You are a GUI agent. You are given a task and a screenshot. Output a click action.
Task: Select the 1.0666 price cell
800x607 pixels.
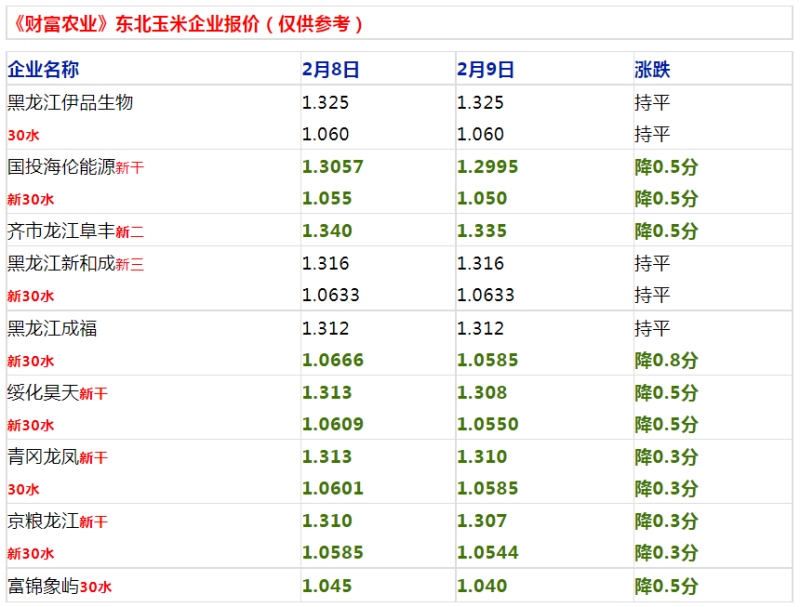[x=333, y=360]
